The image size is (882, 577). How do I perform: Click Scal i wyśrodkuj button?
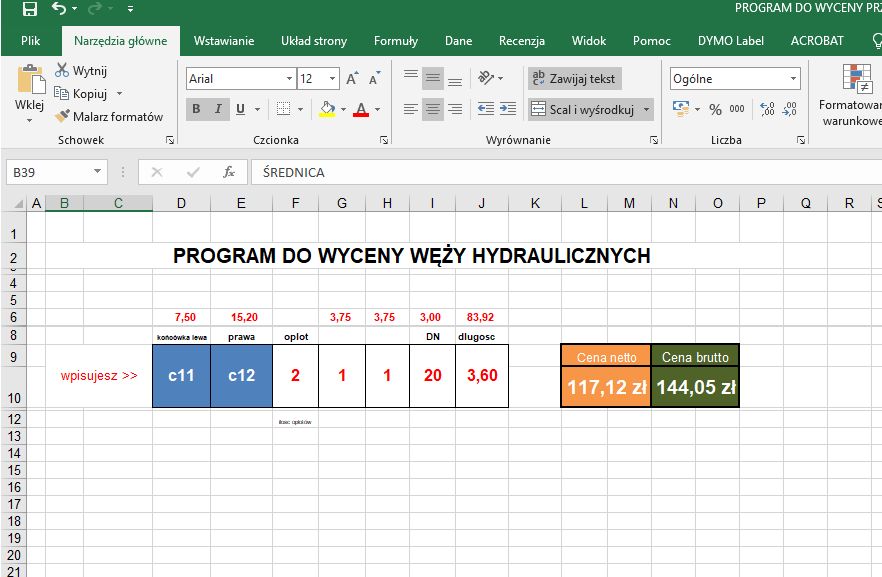tap(583, 109)
